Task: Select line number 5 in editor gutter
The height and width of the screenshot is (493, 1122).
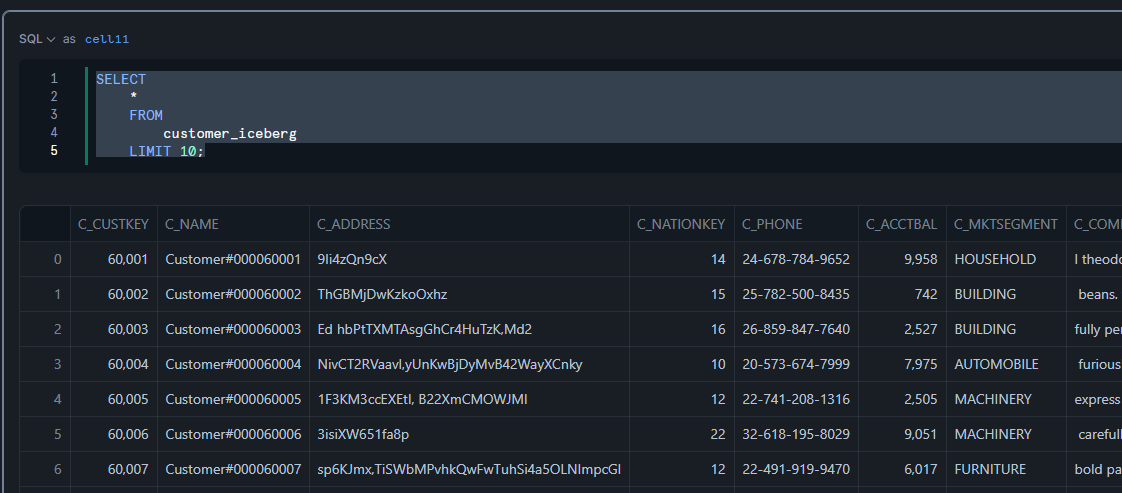Action: click(54, 151)
